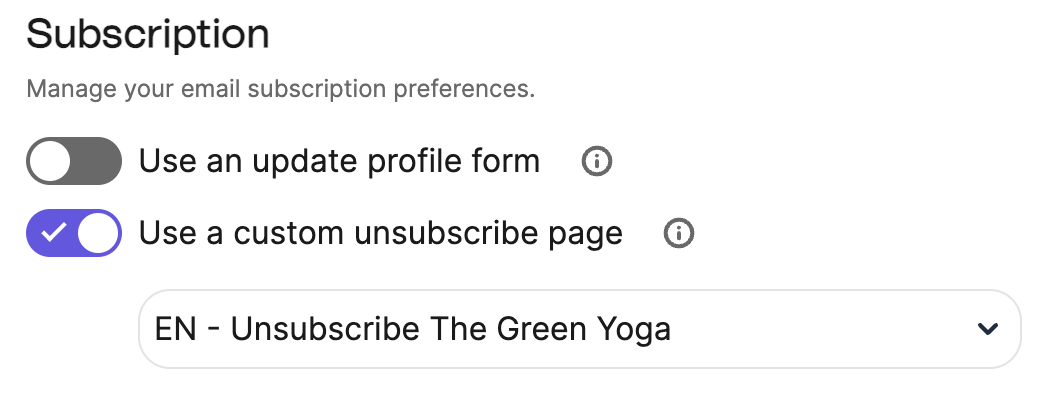The image size is (1048, 404).
Task: Expand the unsubscribe page dropdown chevron
Action: (x=988, y=329)
